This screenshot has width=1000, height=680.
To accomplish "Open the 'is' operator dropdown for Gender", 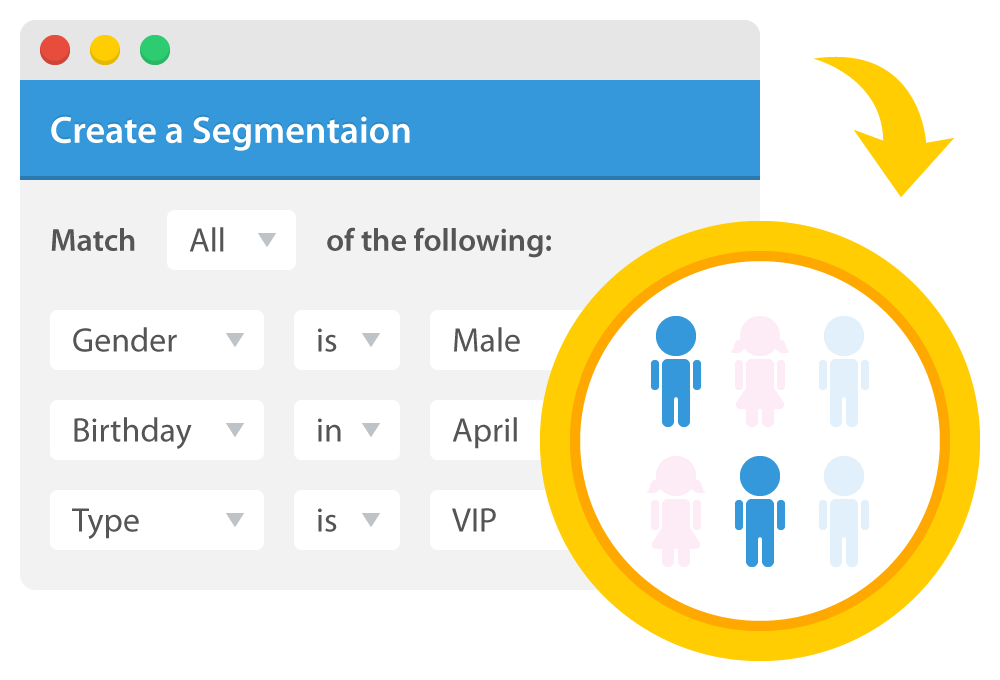I will (x=347, y=340).
